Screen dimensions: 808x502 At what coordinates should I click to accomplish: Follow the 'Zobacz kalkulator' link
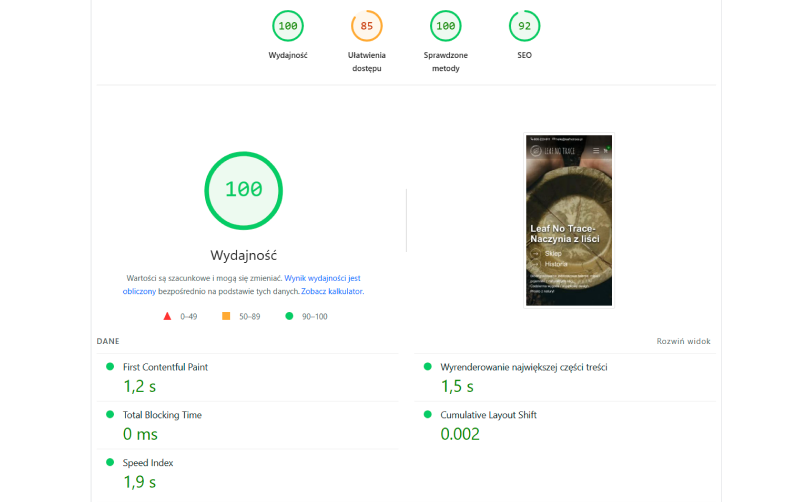coord(332,291)
